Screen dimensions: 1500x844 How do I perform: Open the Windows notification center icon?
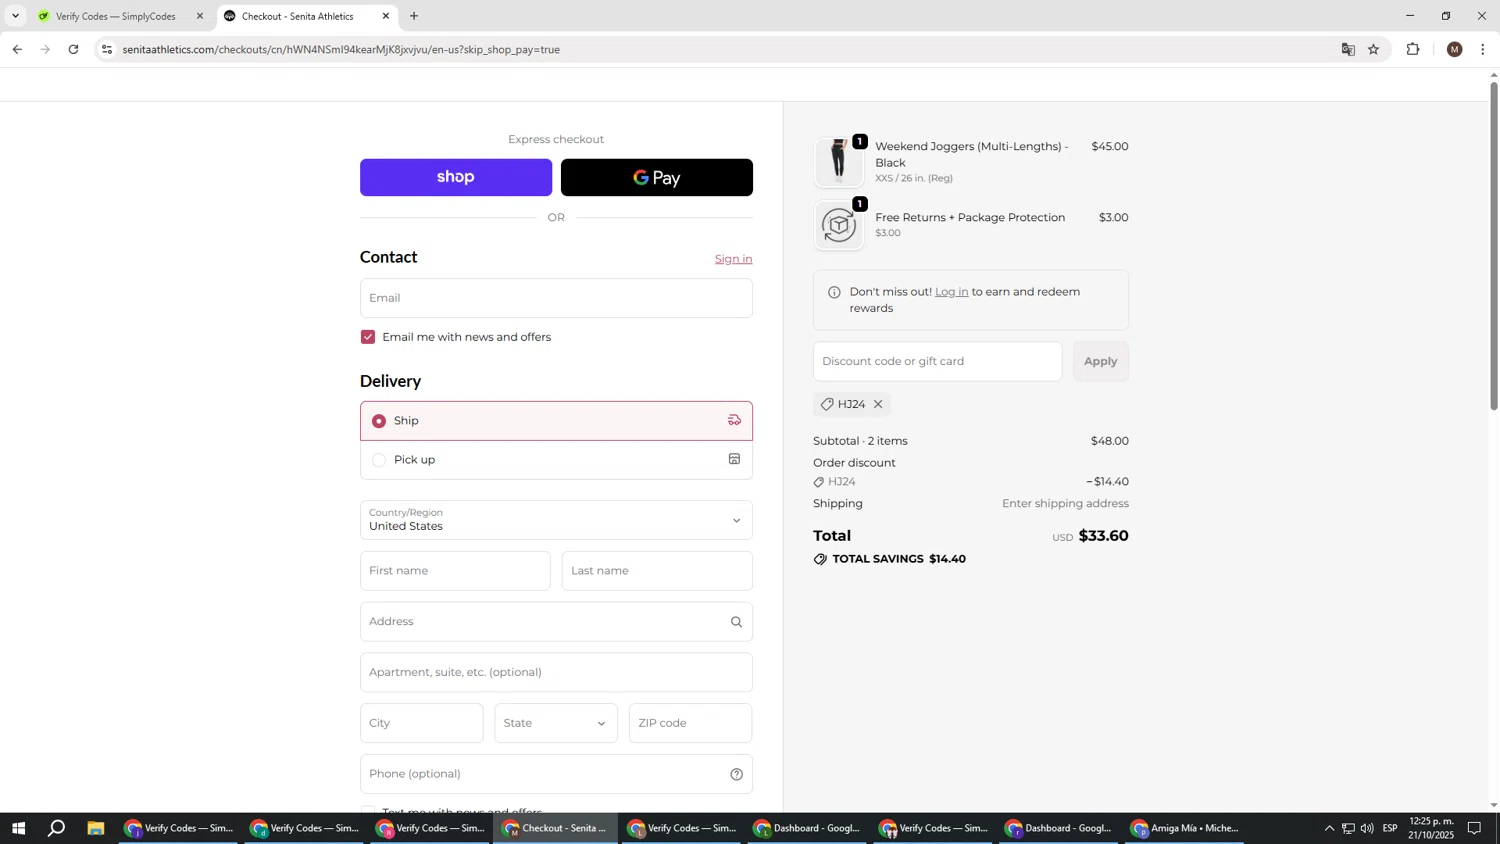(1475, 828)
